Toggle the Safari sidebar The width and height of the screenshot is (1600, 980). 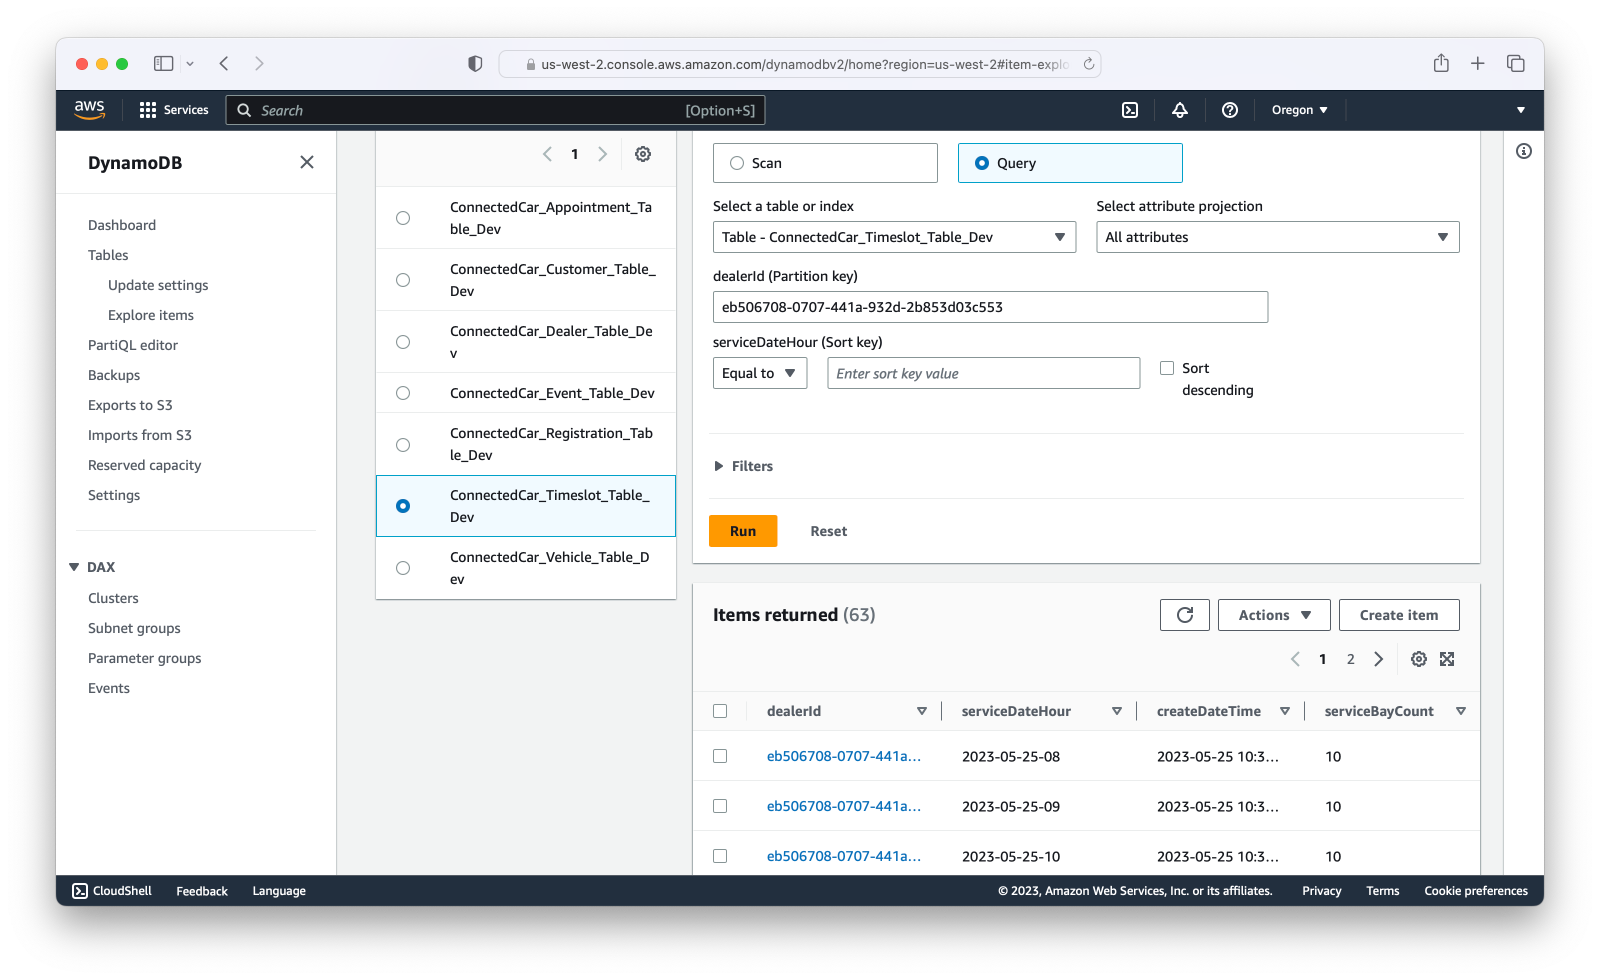[163, 63]
